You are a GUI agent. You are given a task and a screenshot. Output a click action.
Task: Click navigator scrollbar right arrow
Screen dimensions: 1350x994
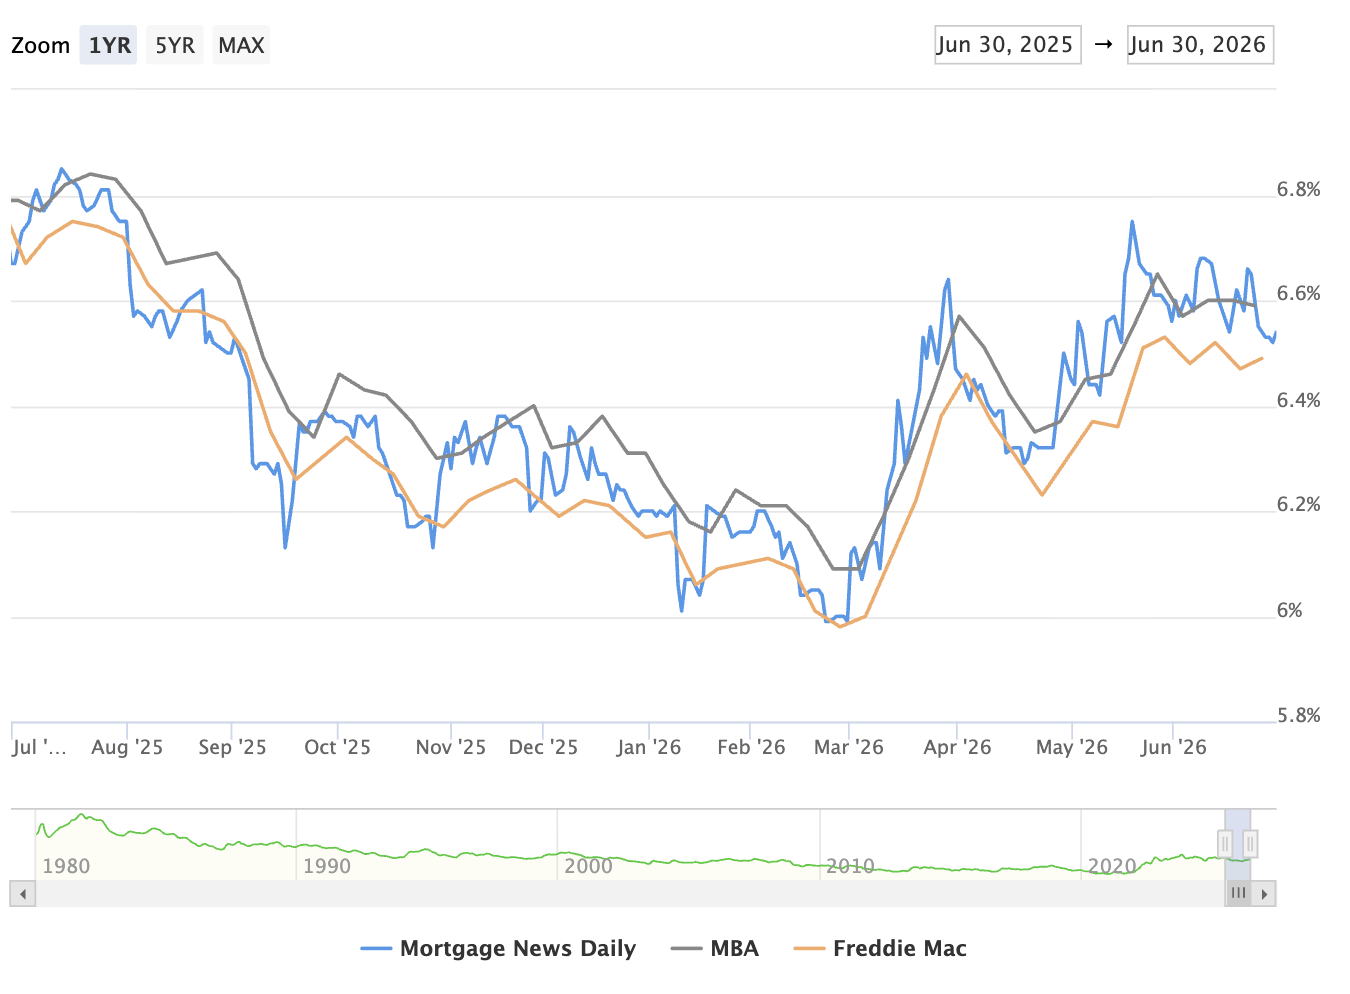1265,893
